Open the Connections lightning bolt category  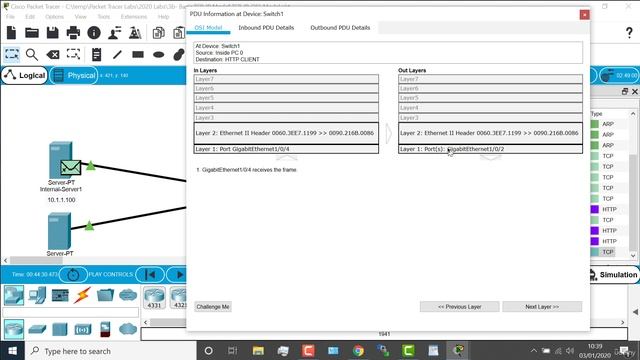pyautogui.click(x=82, y=295)
